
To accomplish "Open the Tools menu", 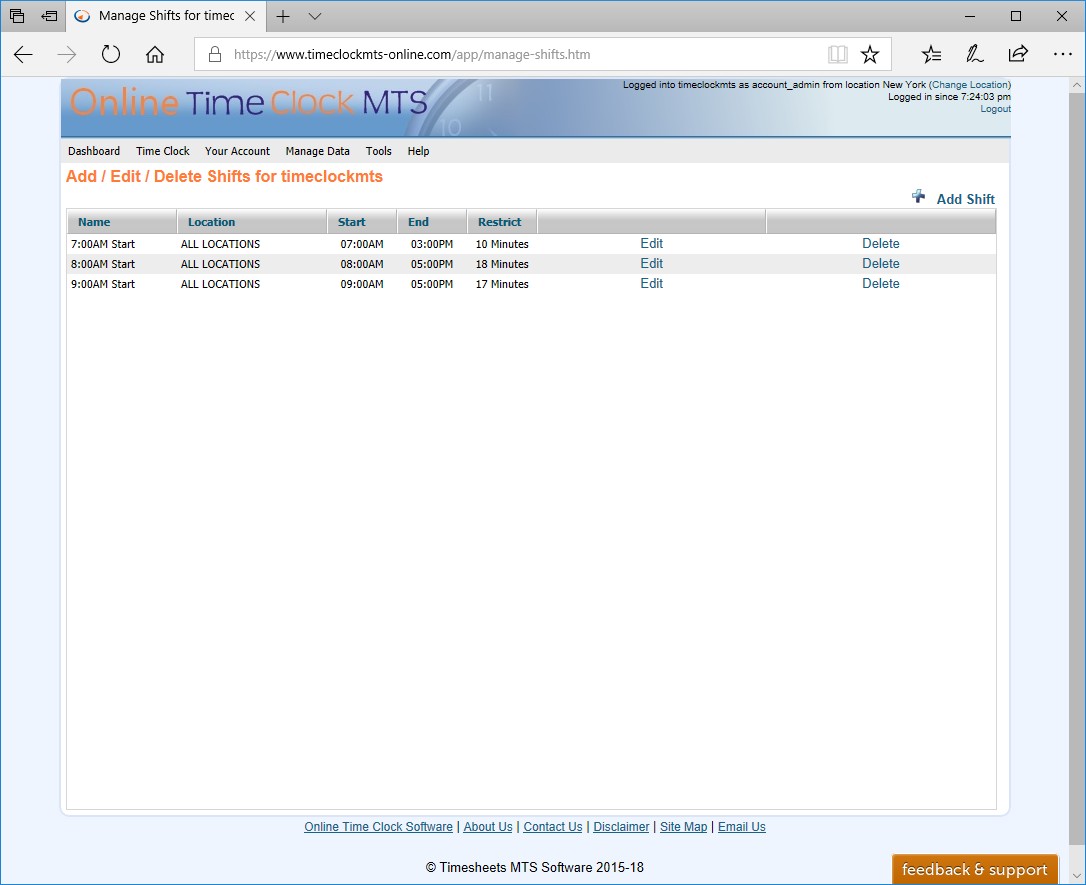I will (x=378, y=151).
